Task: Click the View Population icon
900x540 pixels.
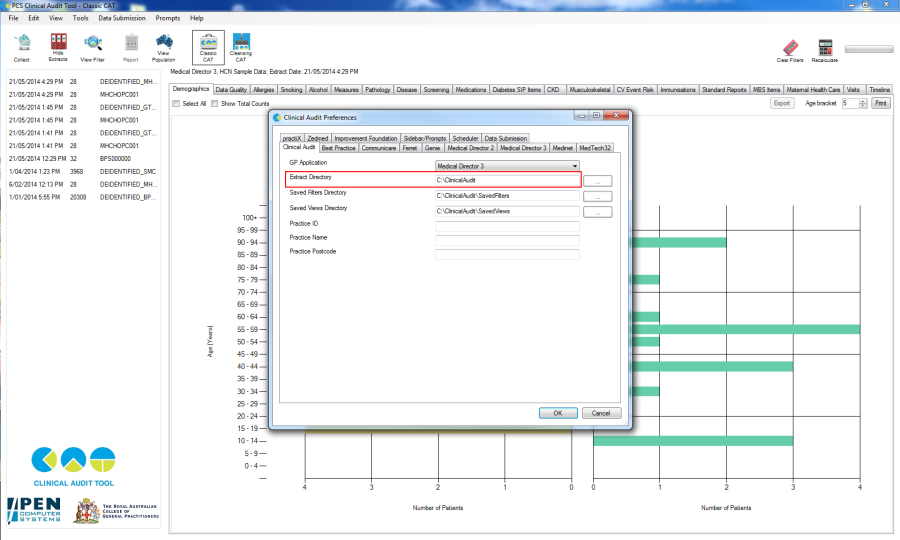Action: (164, 48)
